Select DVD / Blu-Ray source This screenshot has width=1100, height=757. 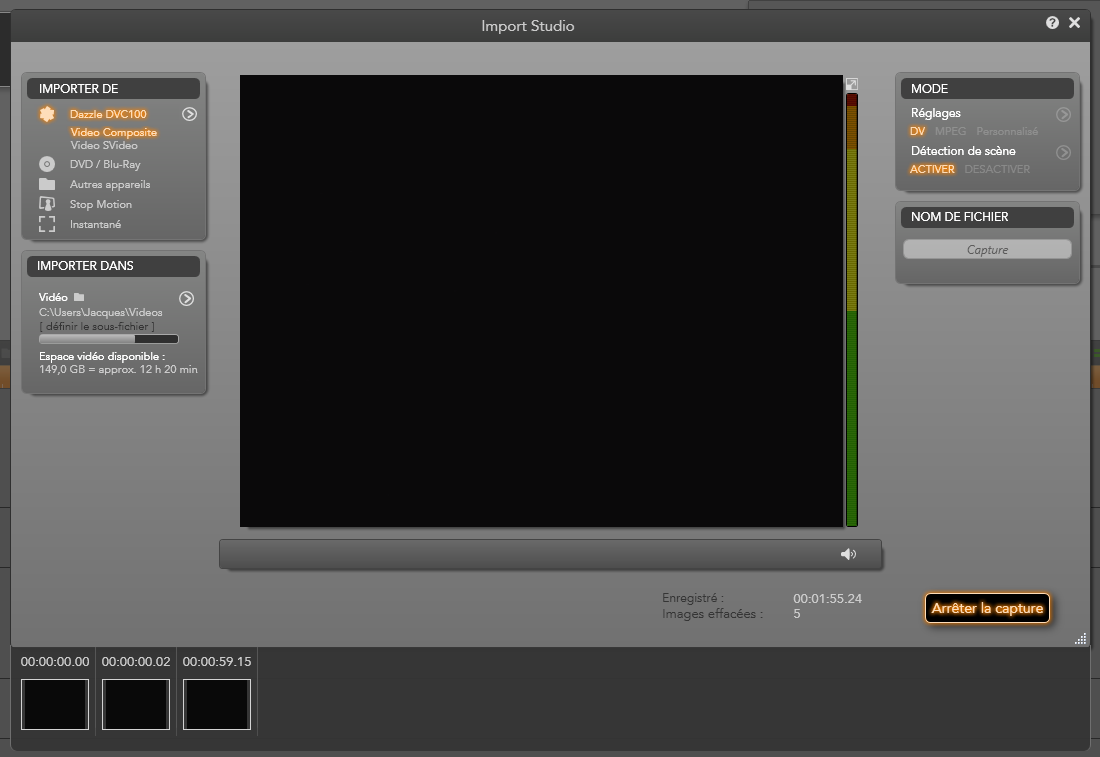click(105, 164)
